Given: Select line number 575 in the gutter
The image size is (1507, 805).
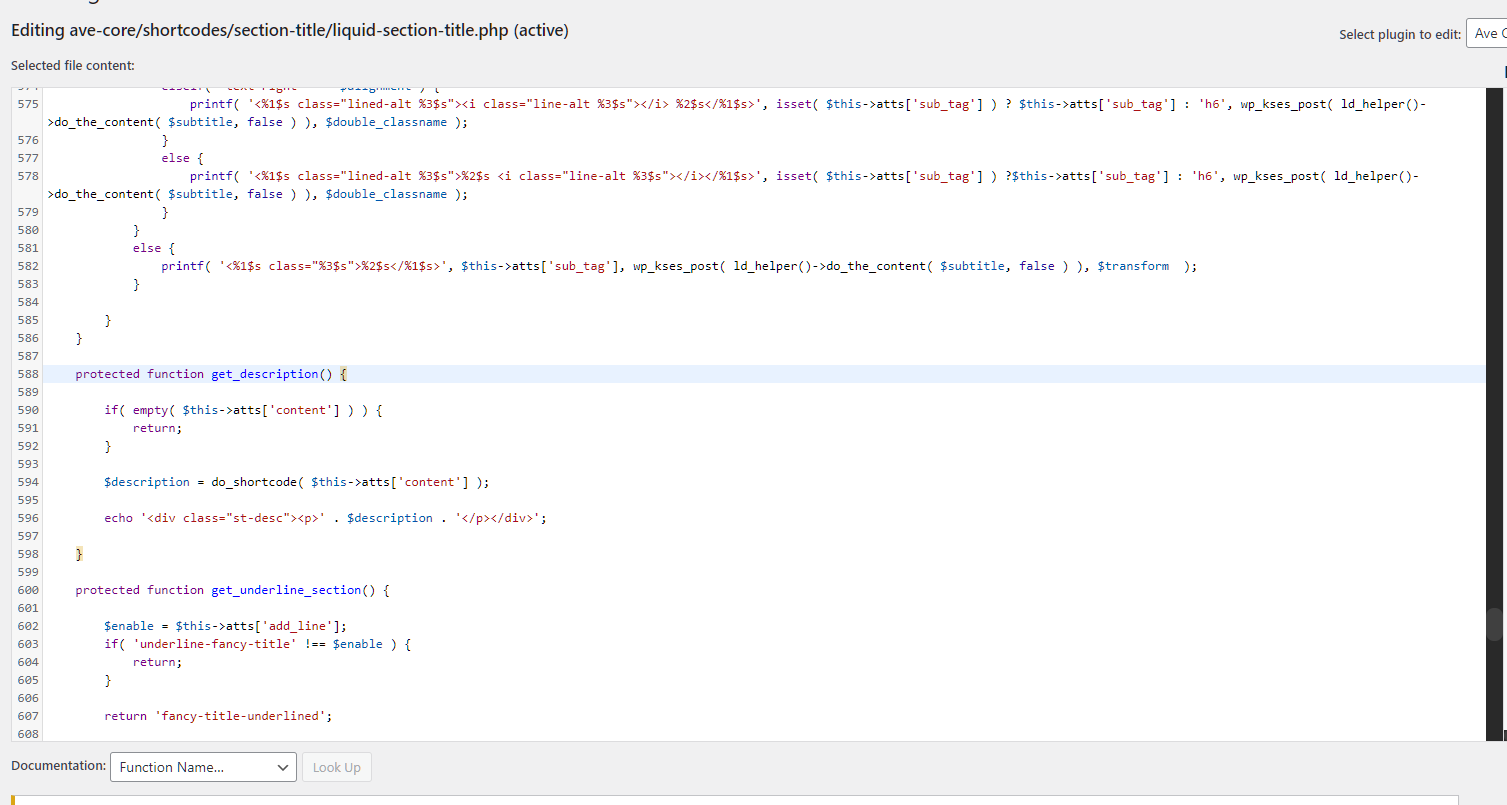Looking at the screenshot, I should (x=27, y=104).
